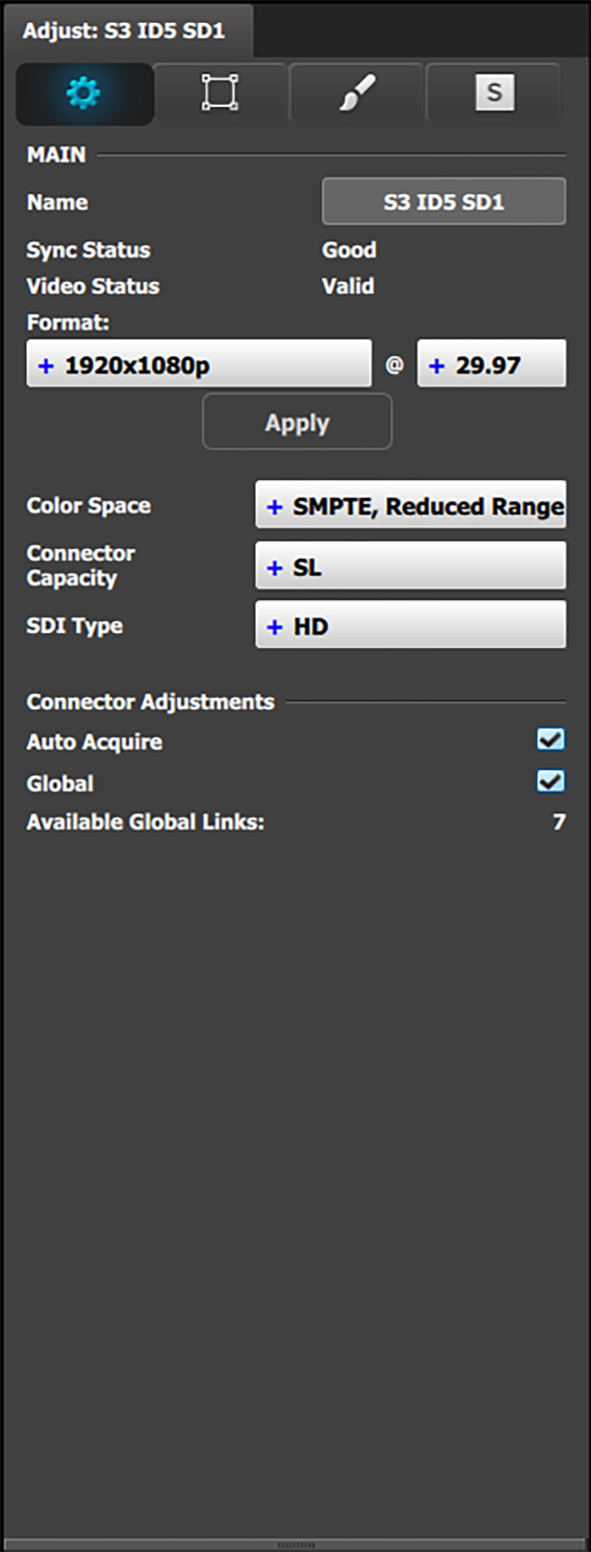Open the 29.97 frame rate dropdown
The image size is (591, 1552).
(491, 364)
